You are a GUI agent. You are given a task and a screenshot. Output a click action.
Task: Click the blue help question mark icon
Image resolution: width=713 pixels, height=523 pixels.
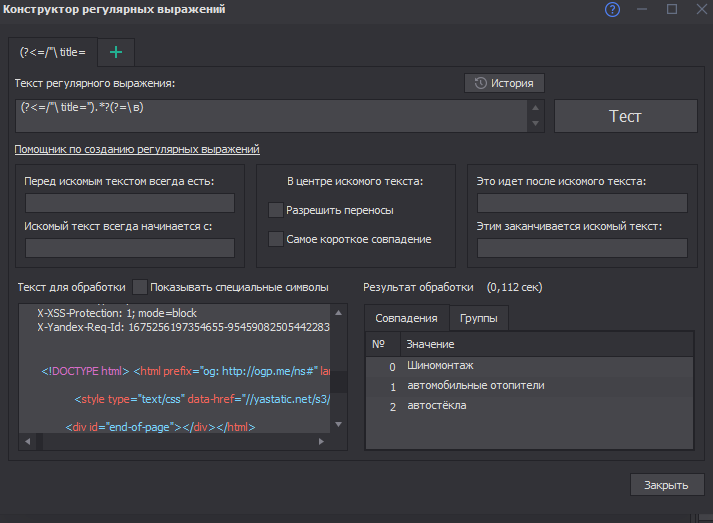[613, 10]
